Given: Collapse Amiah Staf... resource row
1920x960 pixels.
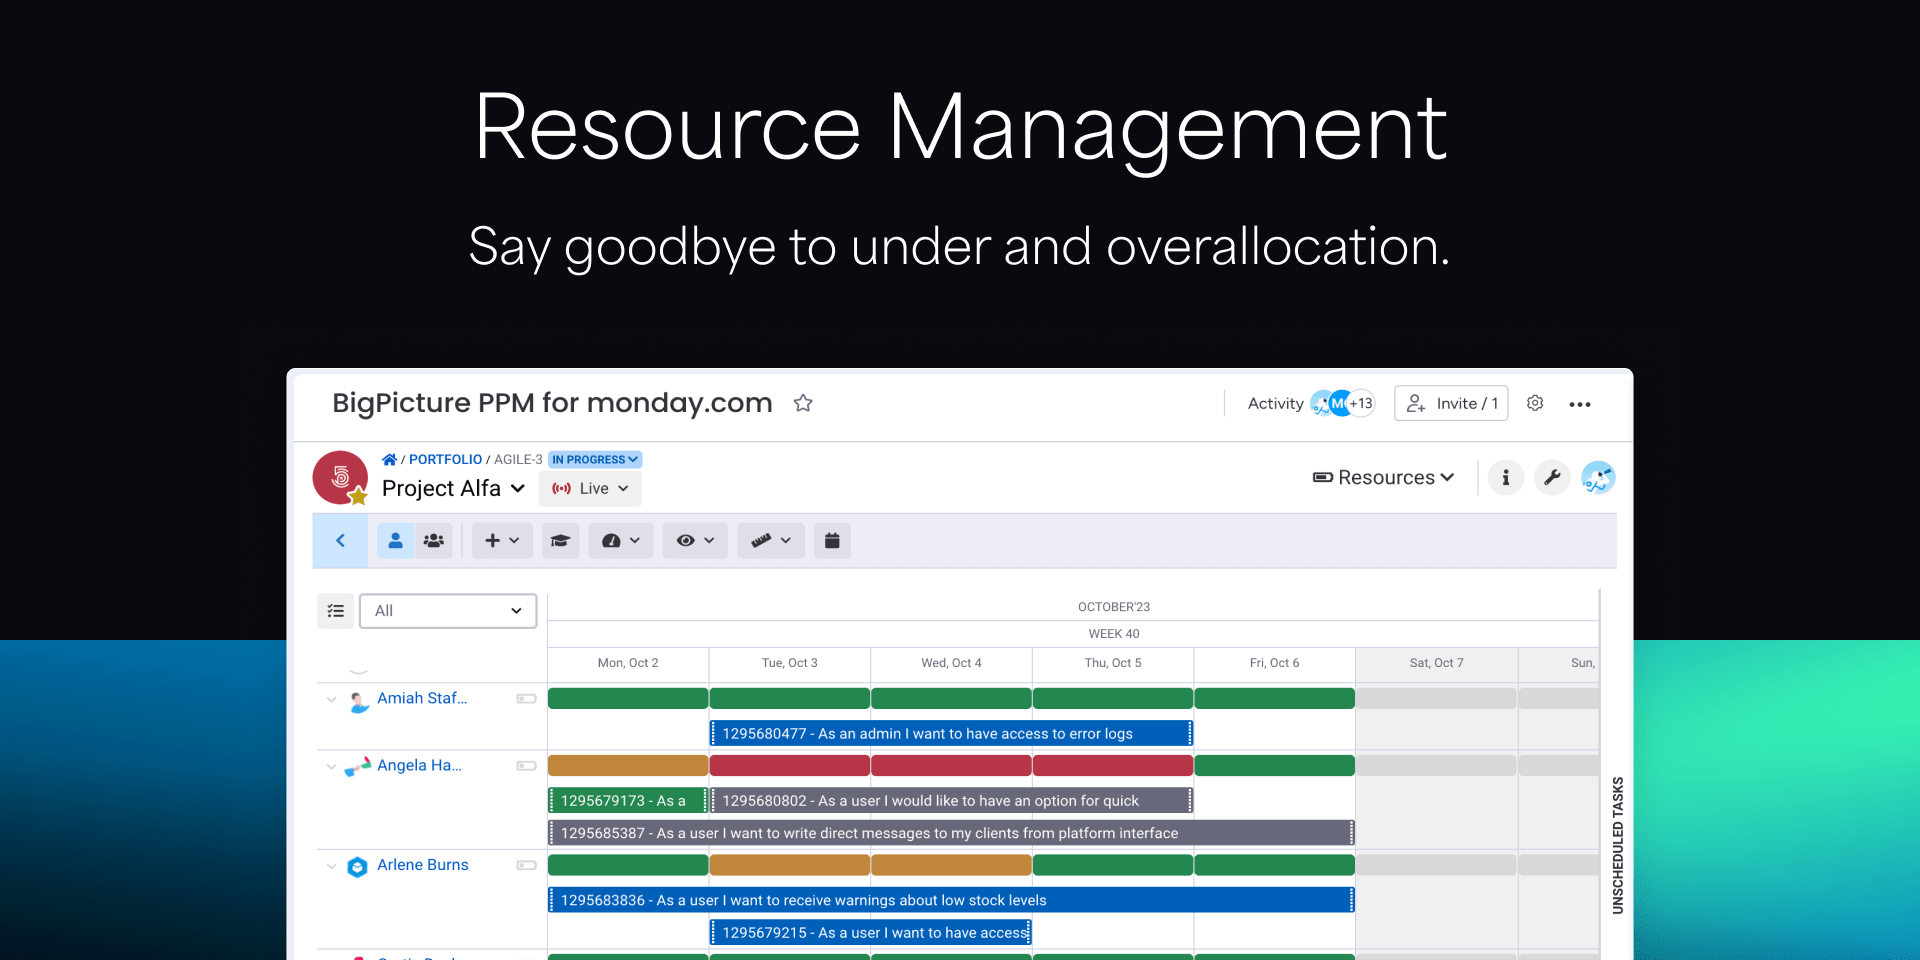Looking at the screenshot, I should (x=331, y=699).
